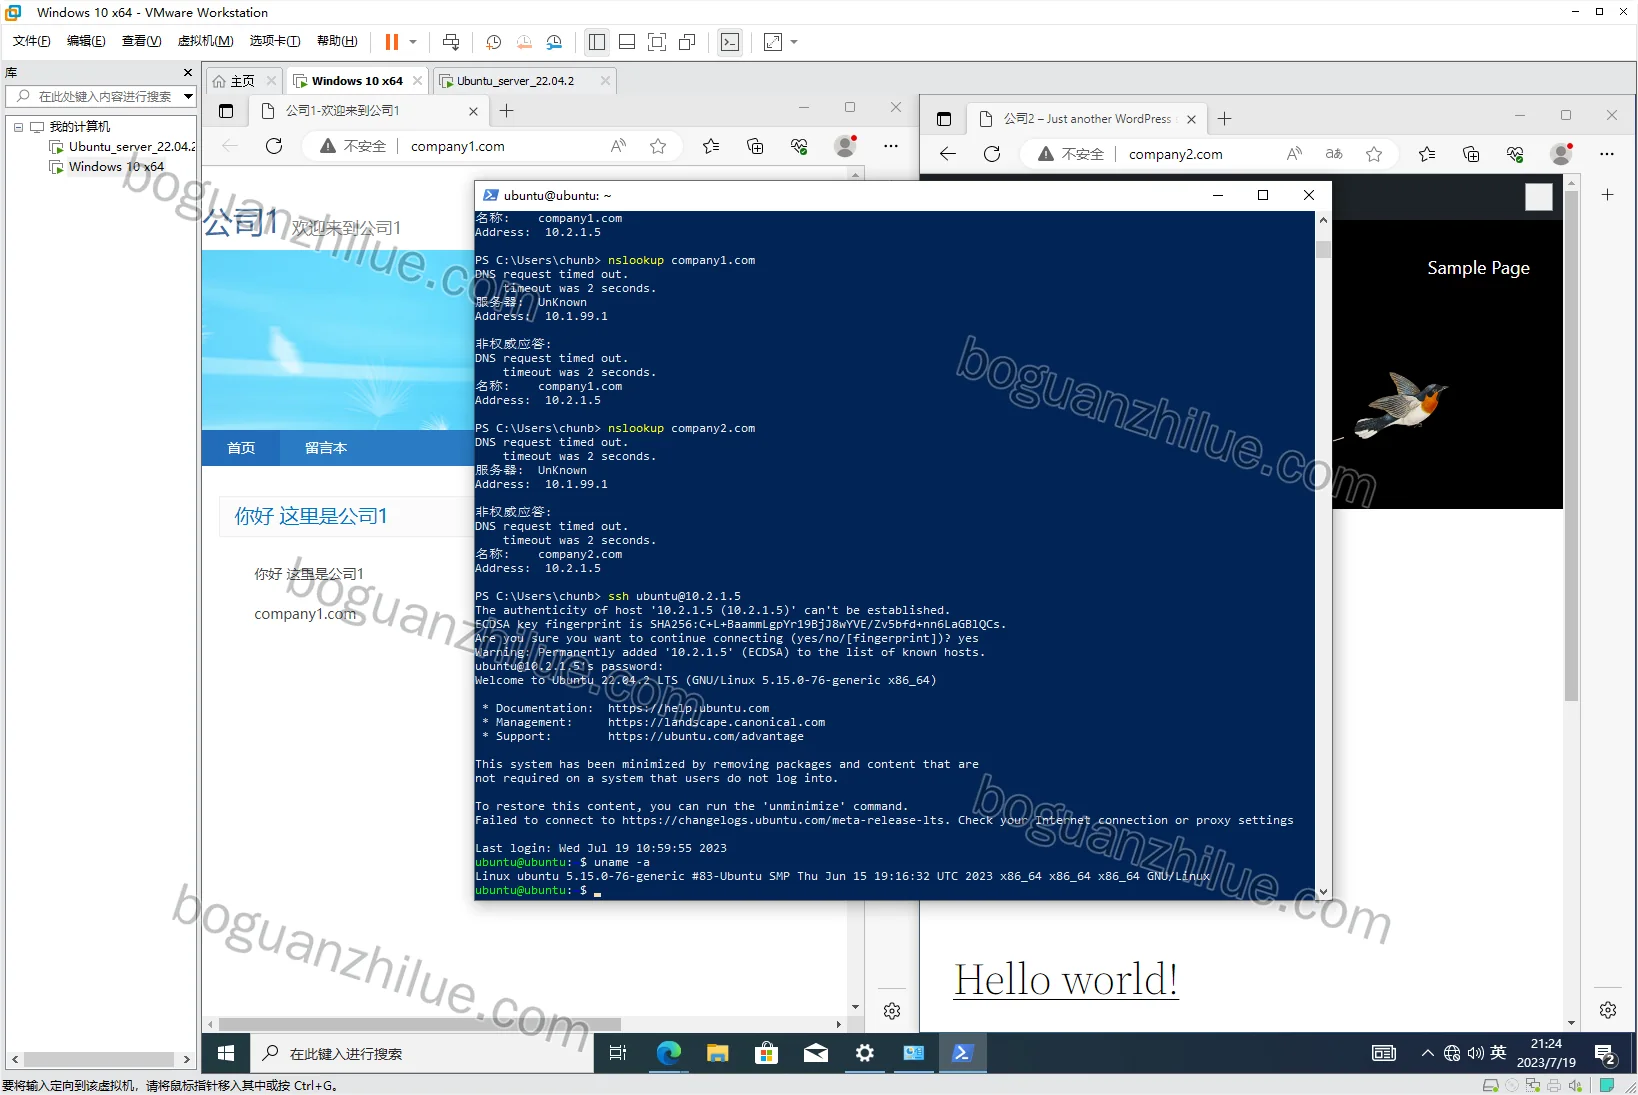This screenshot has height=1095, width=1638.
Task: Pause the virtual machine from VMware toolbar
Action: pyautogui.click(x=392, y=42)
